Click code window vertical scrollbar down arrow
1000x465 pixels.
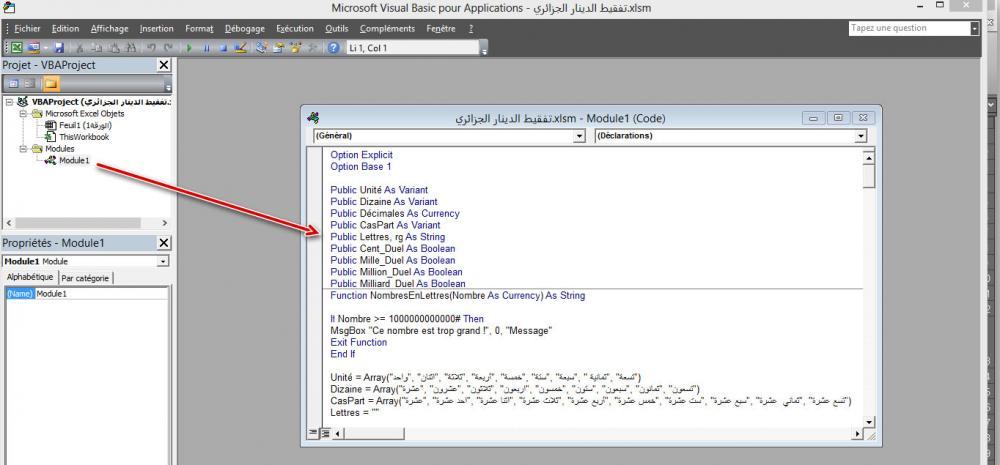click(x=868, y=422)
